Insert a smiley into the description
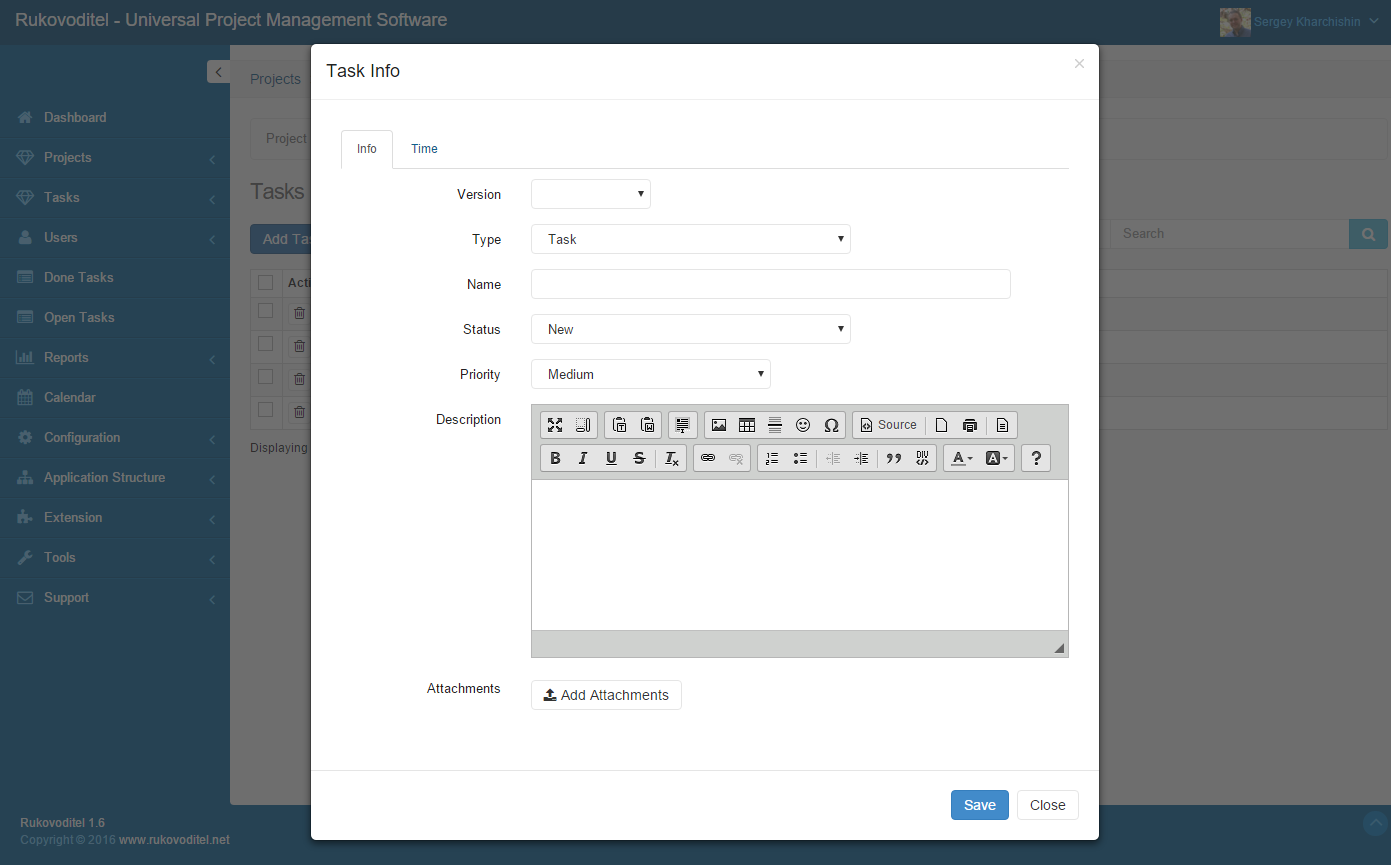This screenshot has height=865, width=1391. (x=803, y=425)
